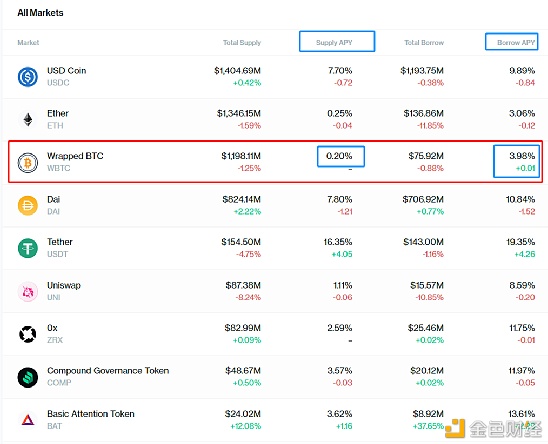Click the Tether logo icon

pos(28,248)
